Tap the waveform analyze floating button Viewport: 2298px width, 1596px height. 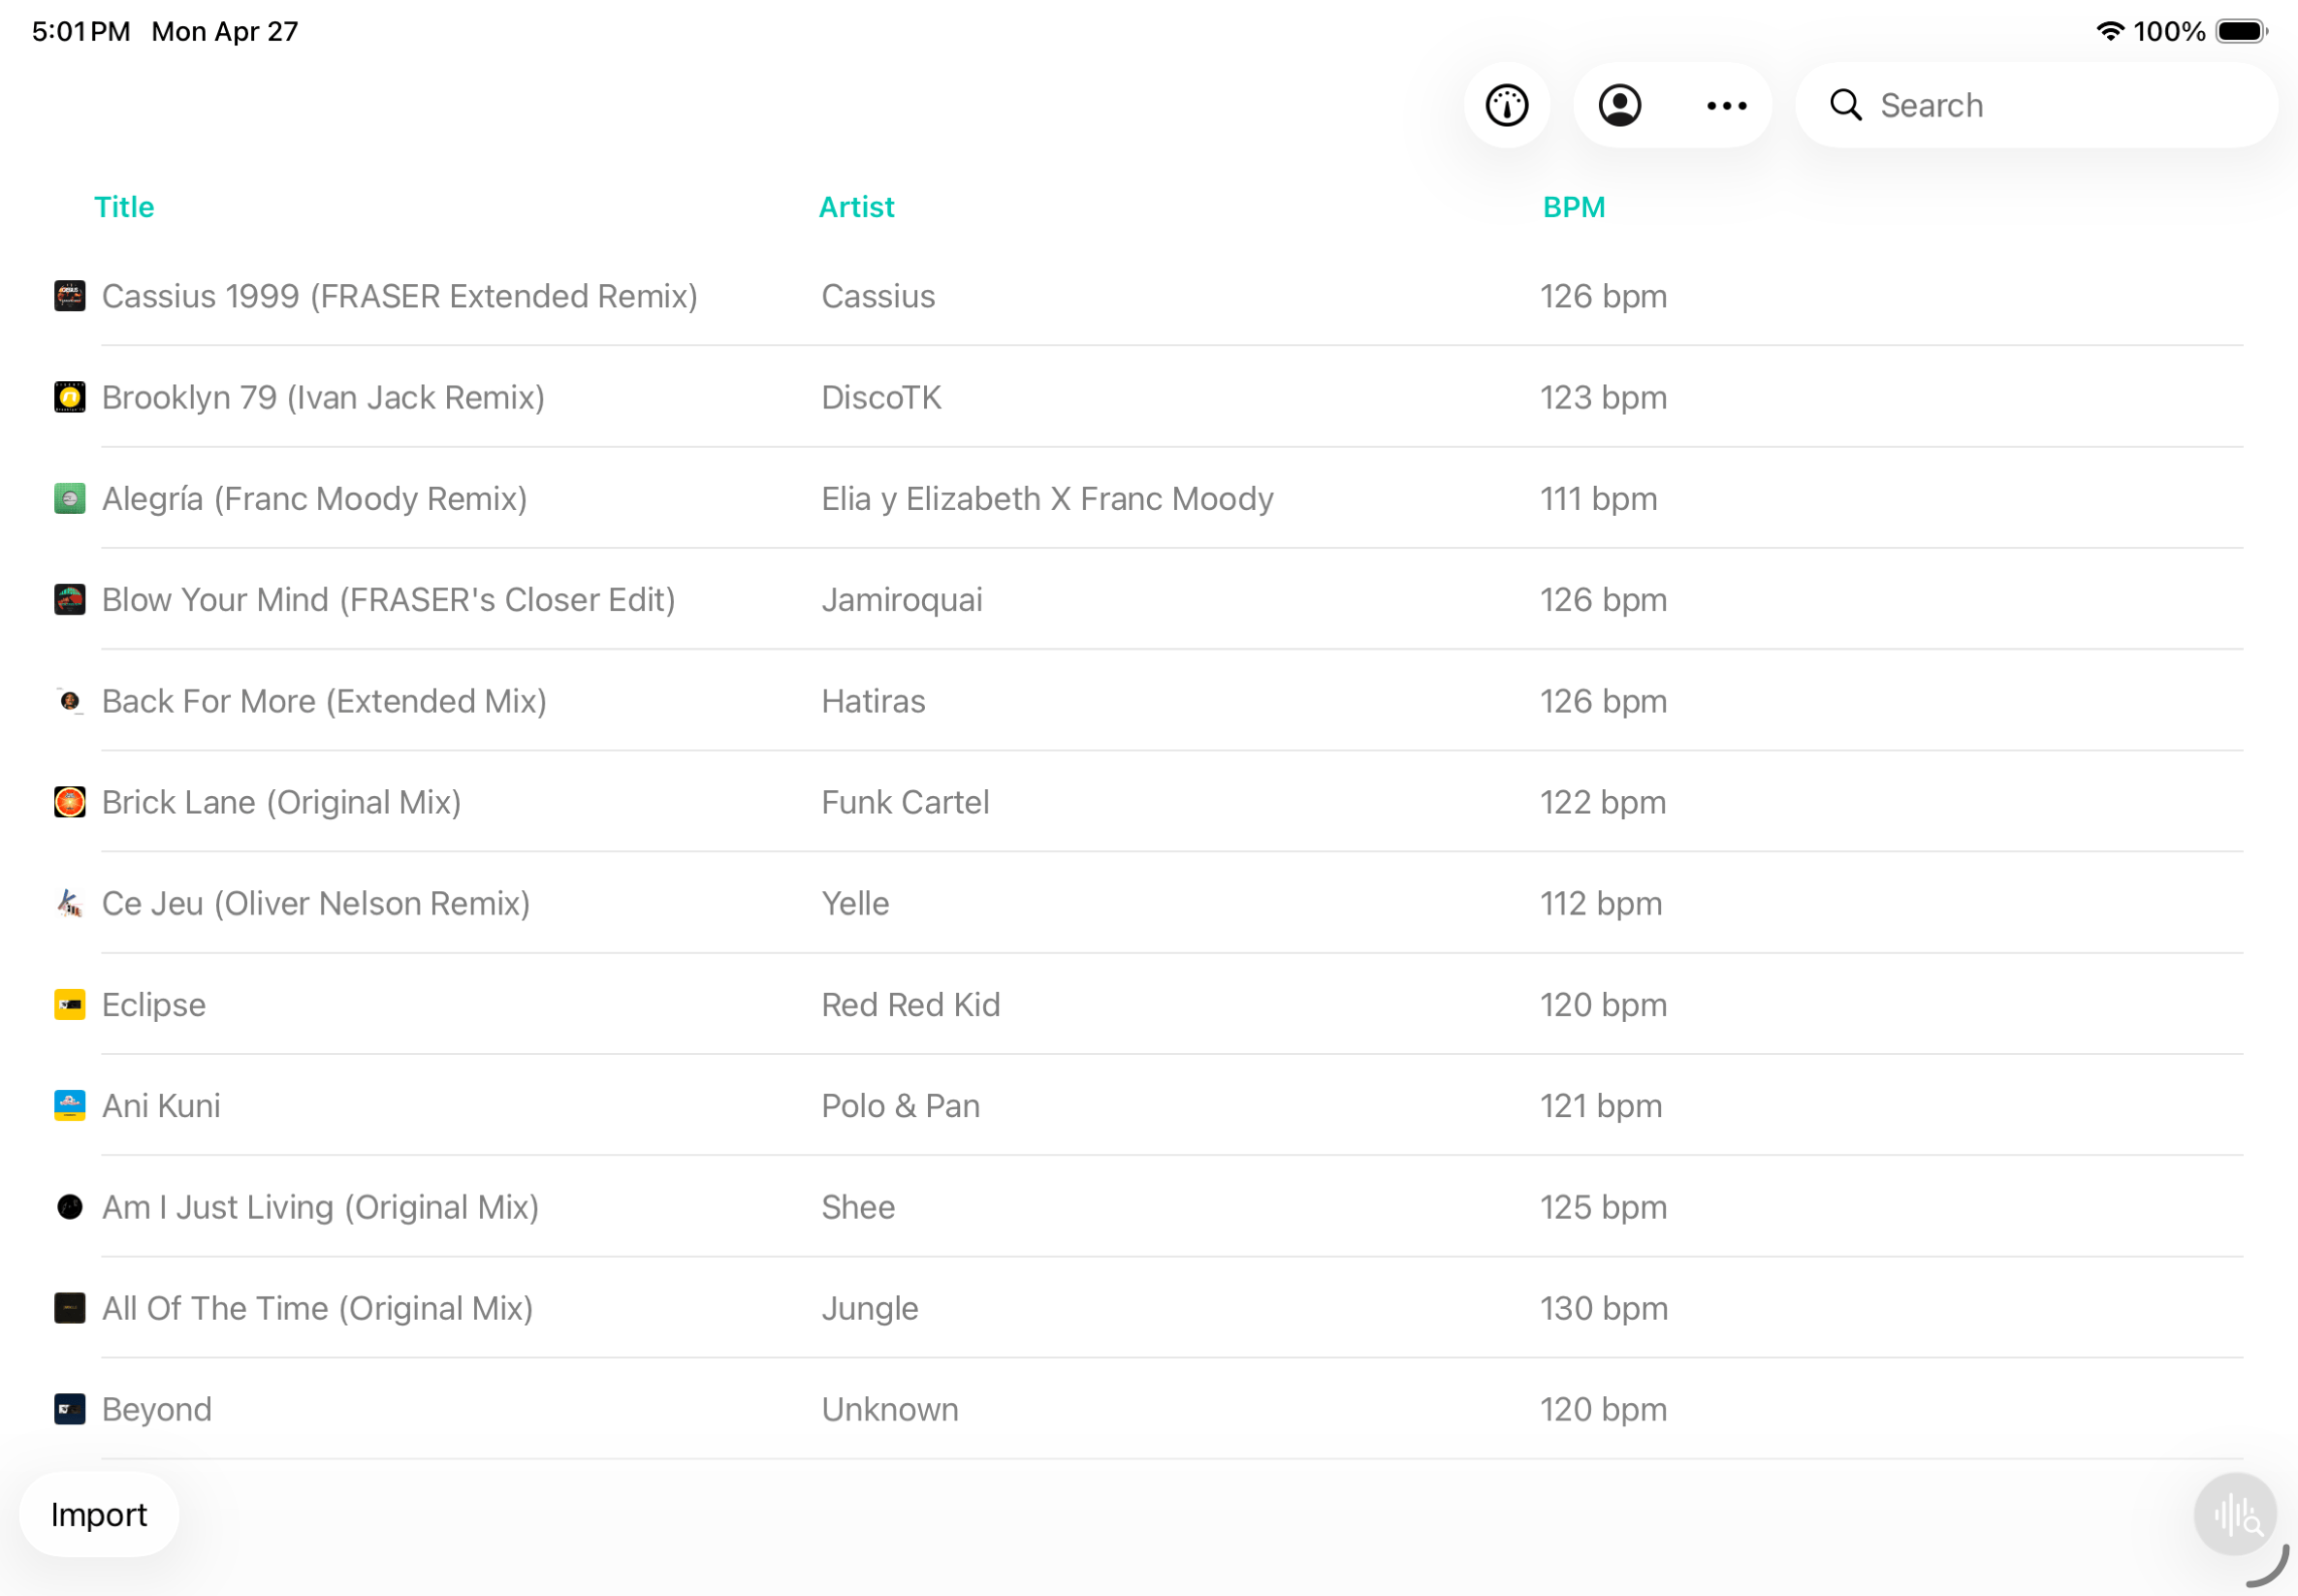(x=2234, y=1514)
